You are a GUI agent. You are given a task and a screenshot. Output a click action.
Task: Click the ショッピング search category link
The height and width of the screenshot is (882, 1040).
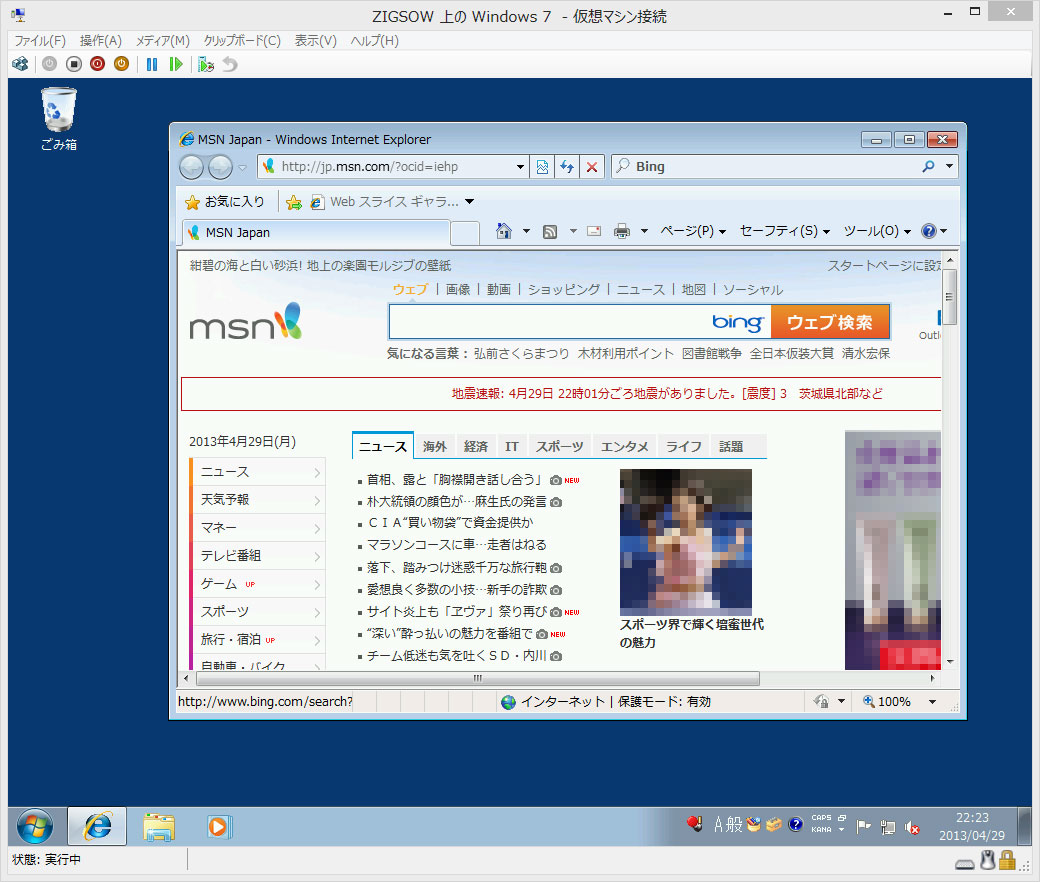click(564, 290)
